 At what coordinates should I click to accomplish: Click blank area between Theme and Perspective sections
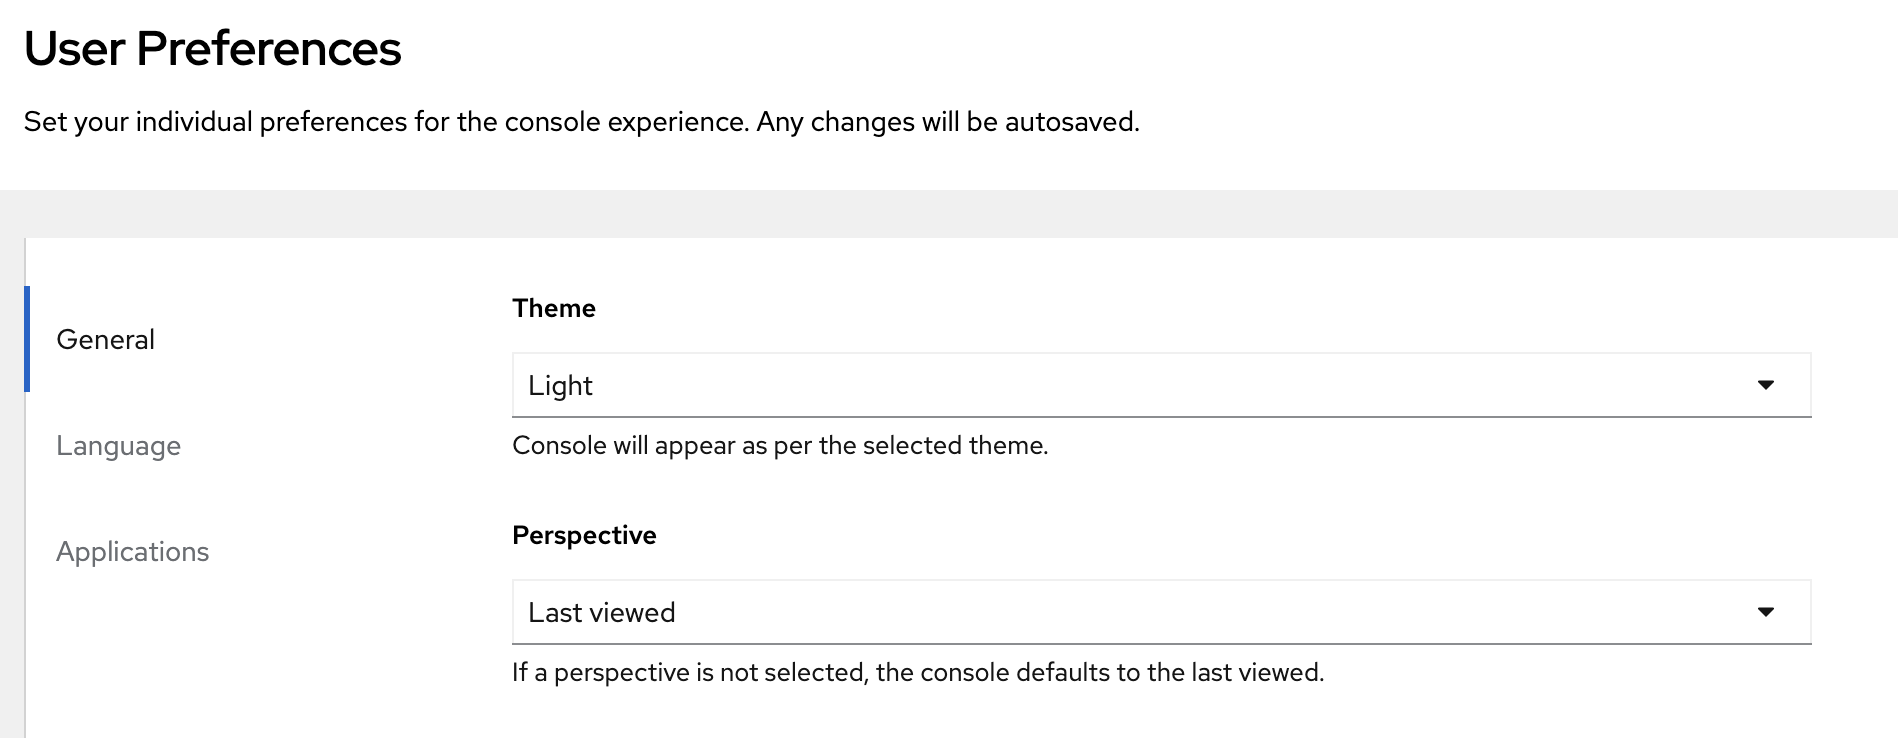point(1161,490)
